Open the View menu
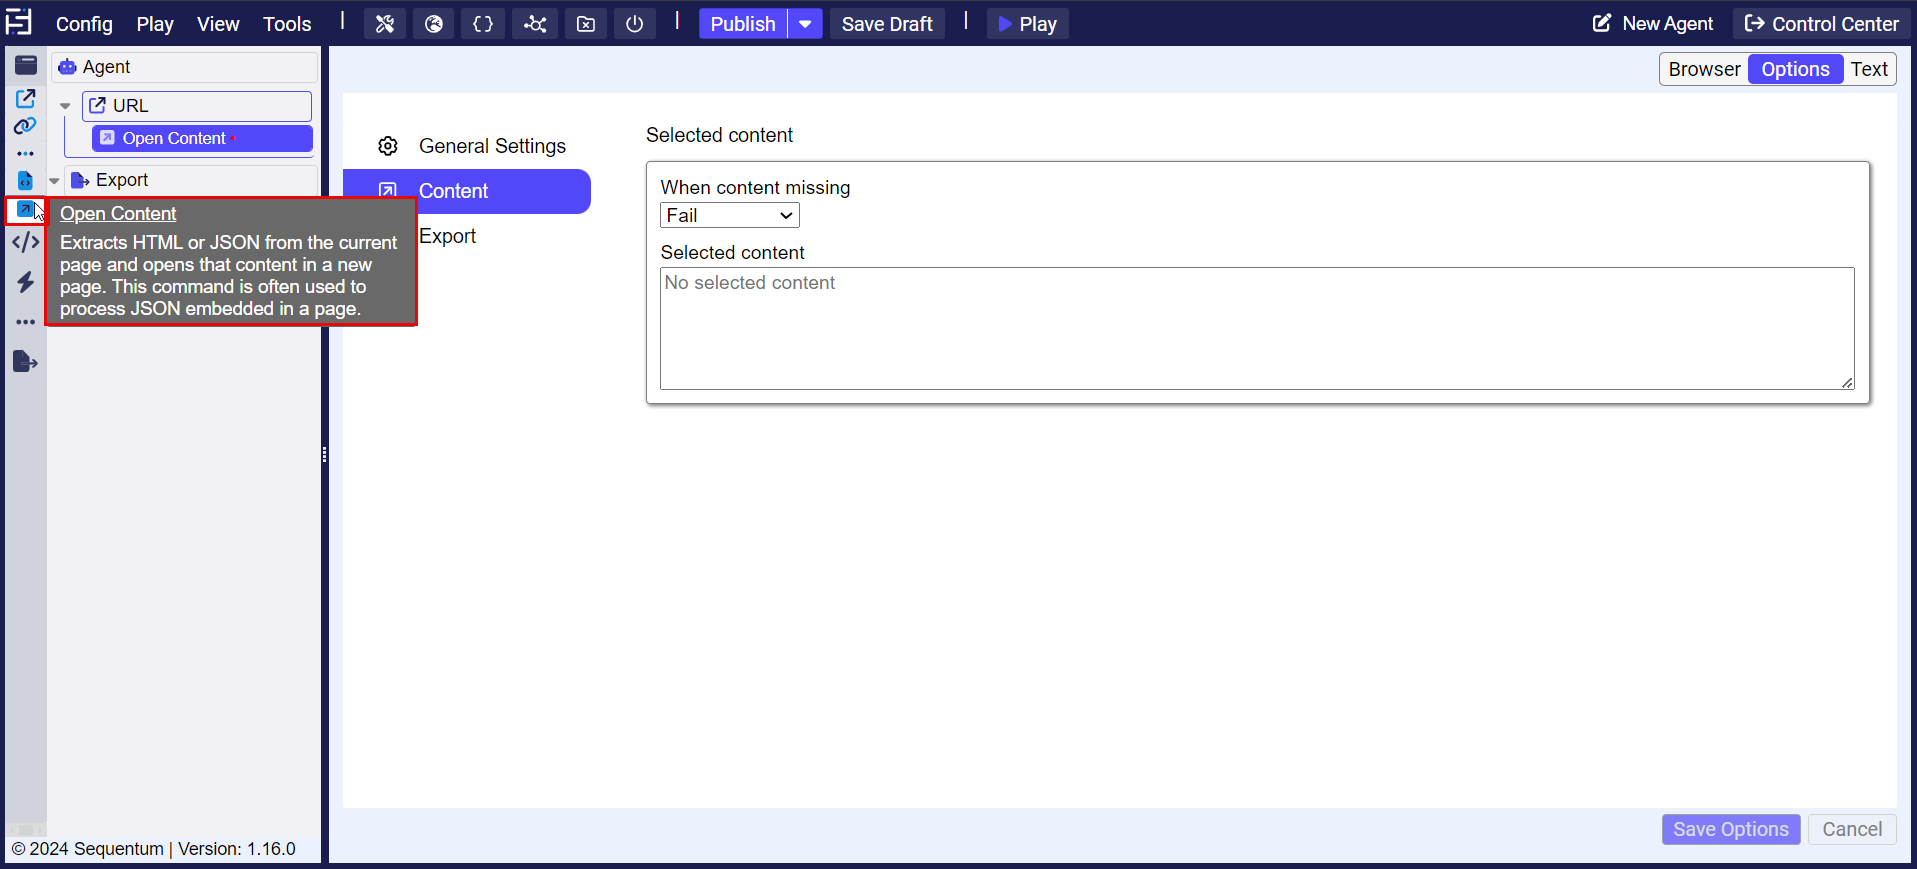Screen dimensions: 1917x869 pos(218,24)
